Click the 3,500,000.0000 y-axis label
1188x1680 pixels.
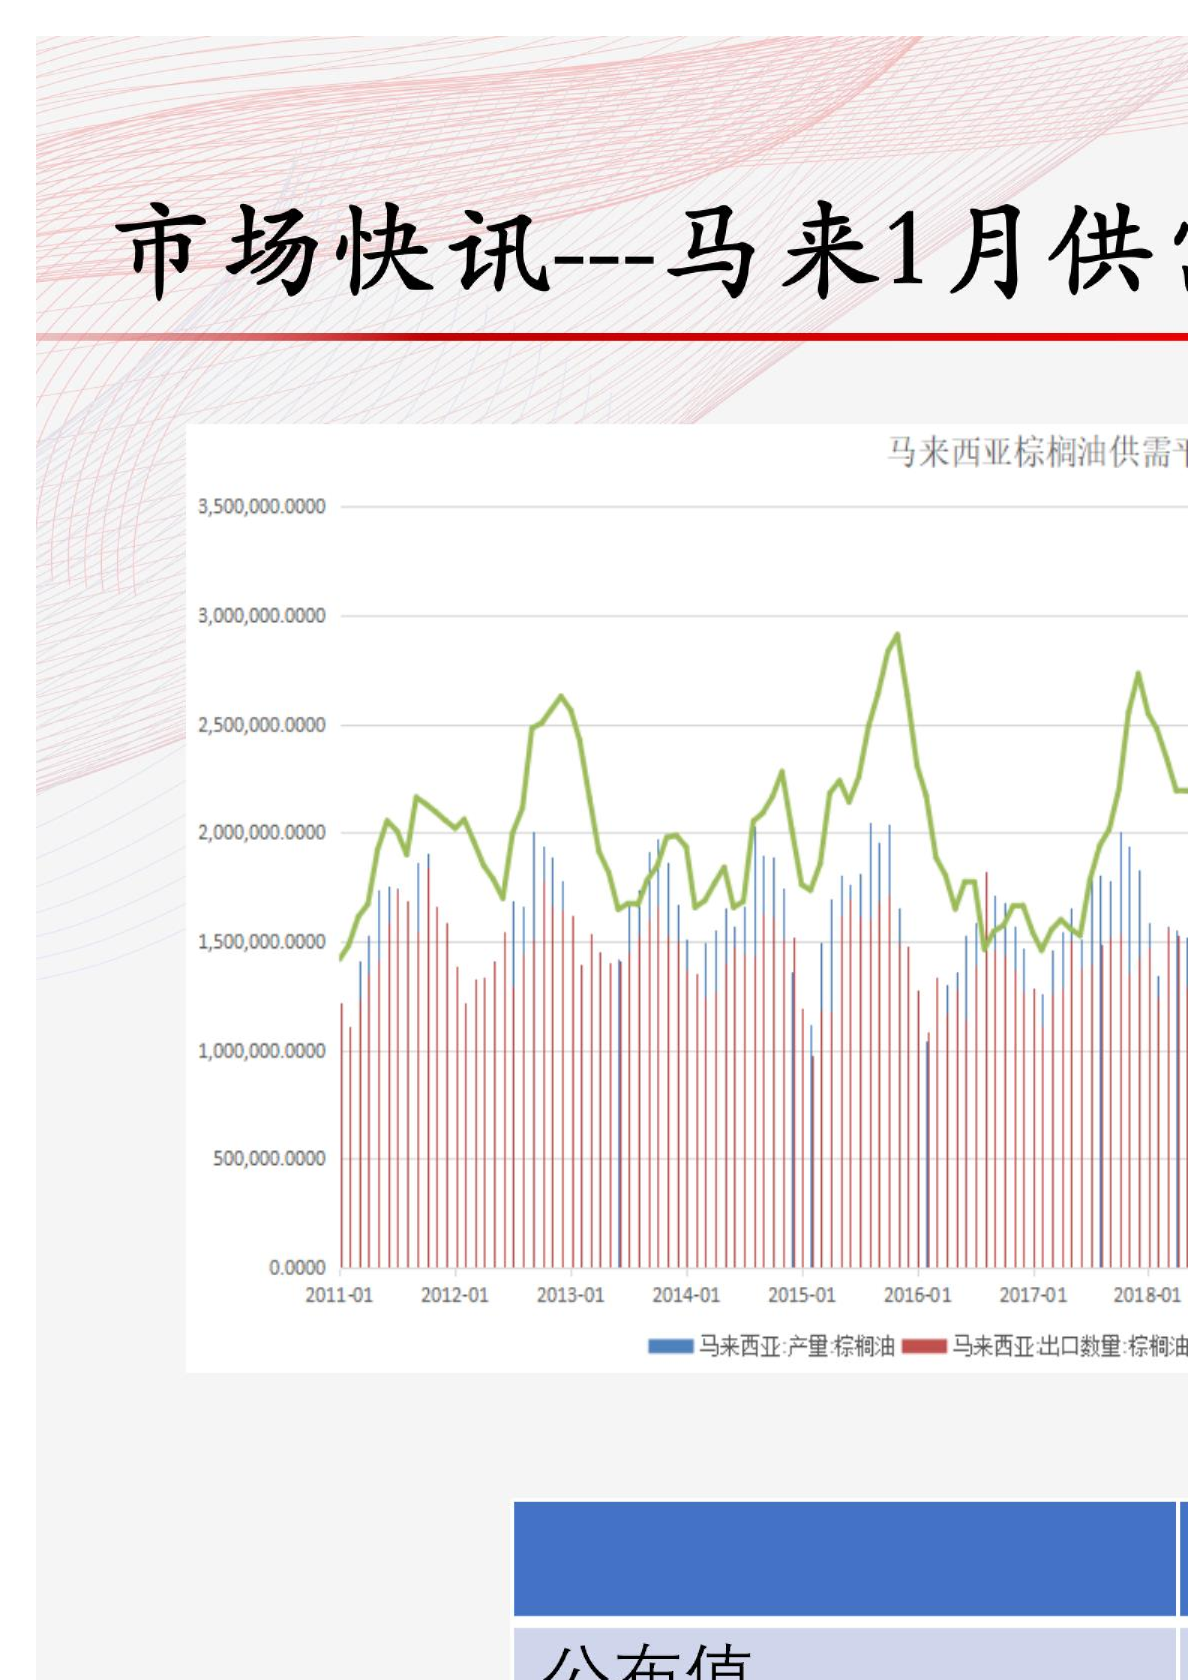tap(262, 507)
